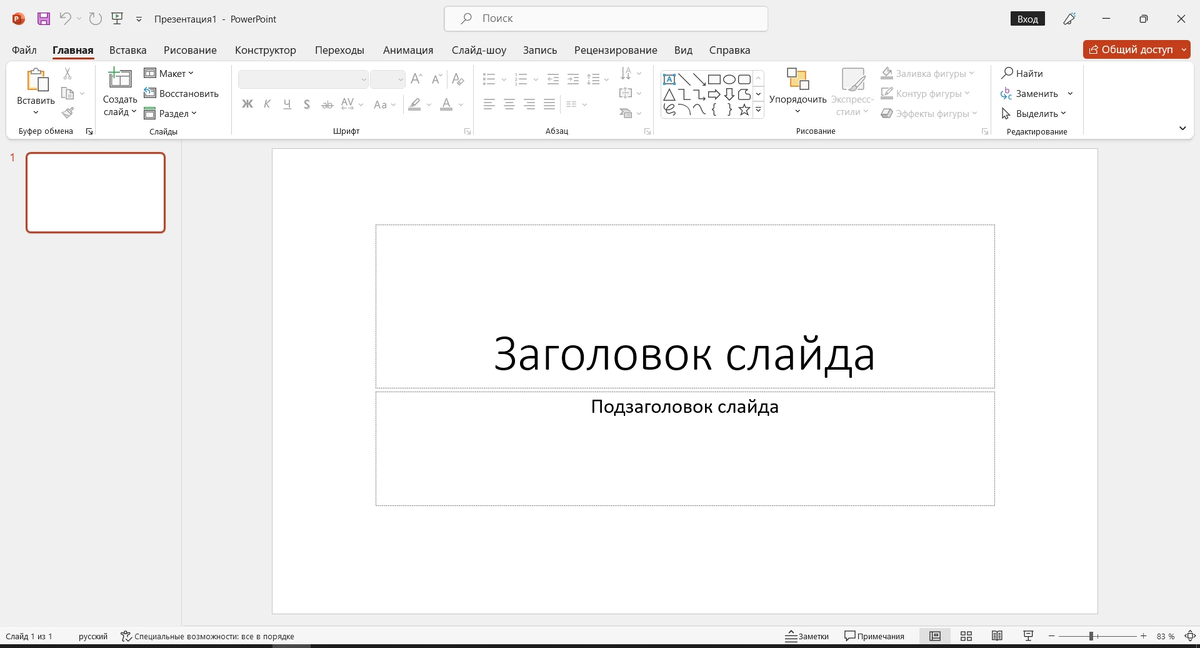The height and width of the screenshot is (648, 1200).
Task: Open the Выделить select dropdown
Action: tap(1034, 113)
